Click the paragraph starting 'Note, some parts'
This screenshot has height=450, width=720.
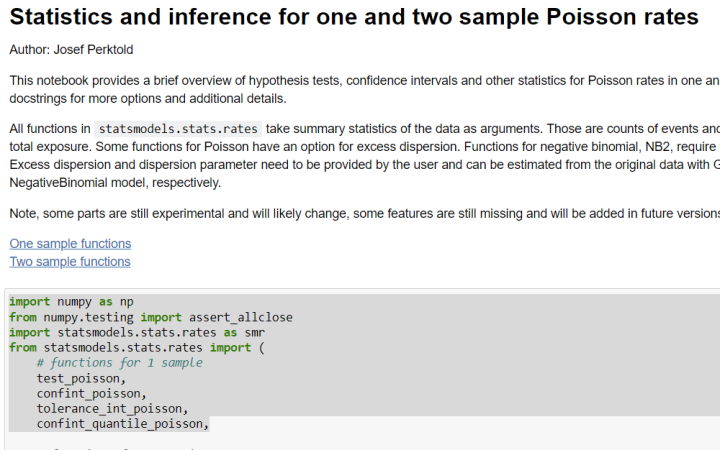point(360,213)
